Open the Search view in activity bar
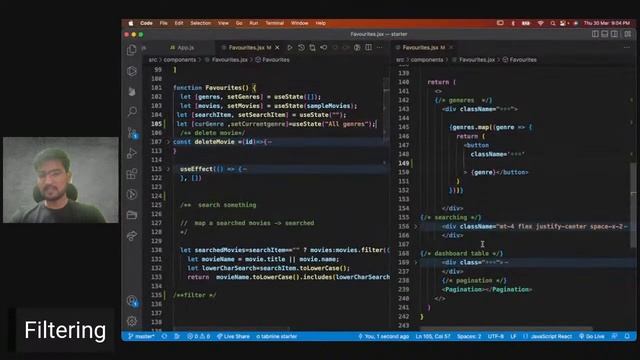 tap(132, 111)
